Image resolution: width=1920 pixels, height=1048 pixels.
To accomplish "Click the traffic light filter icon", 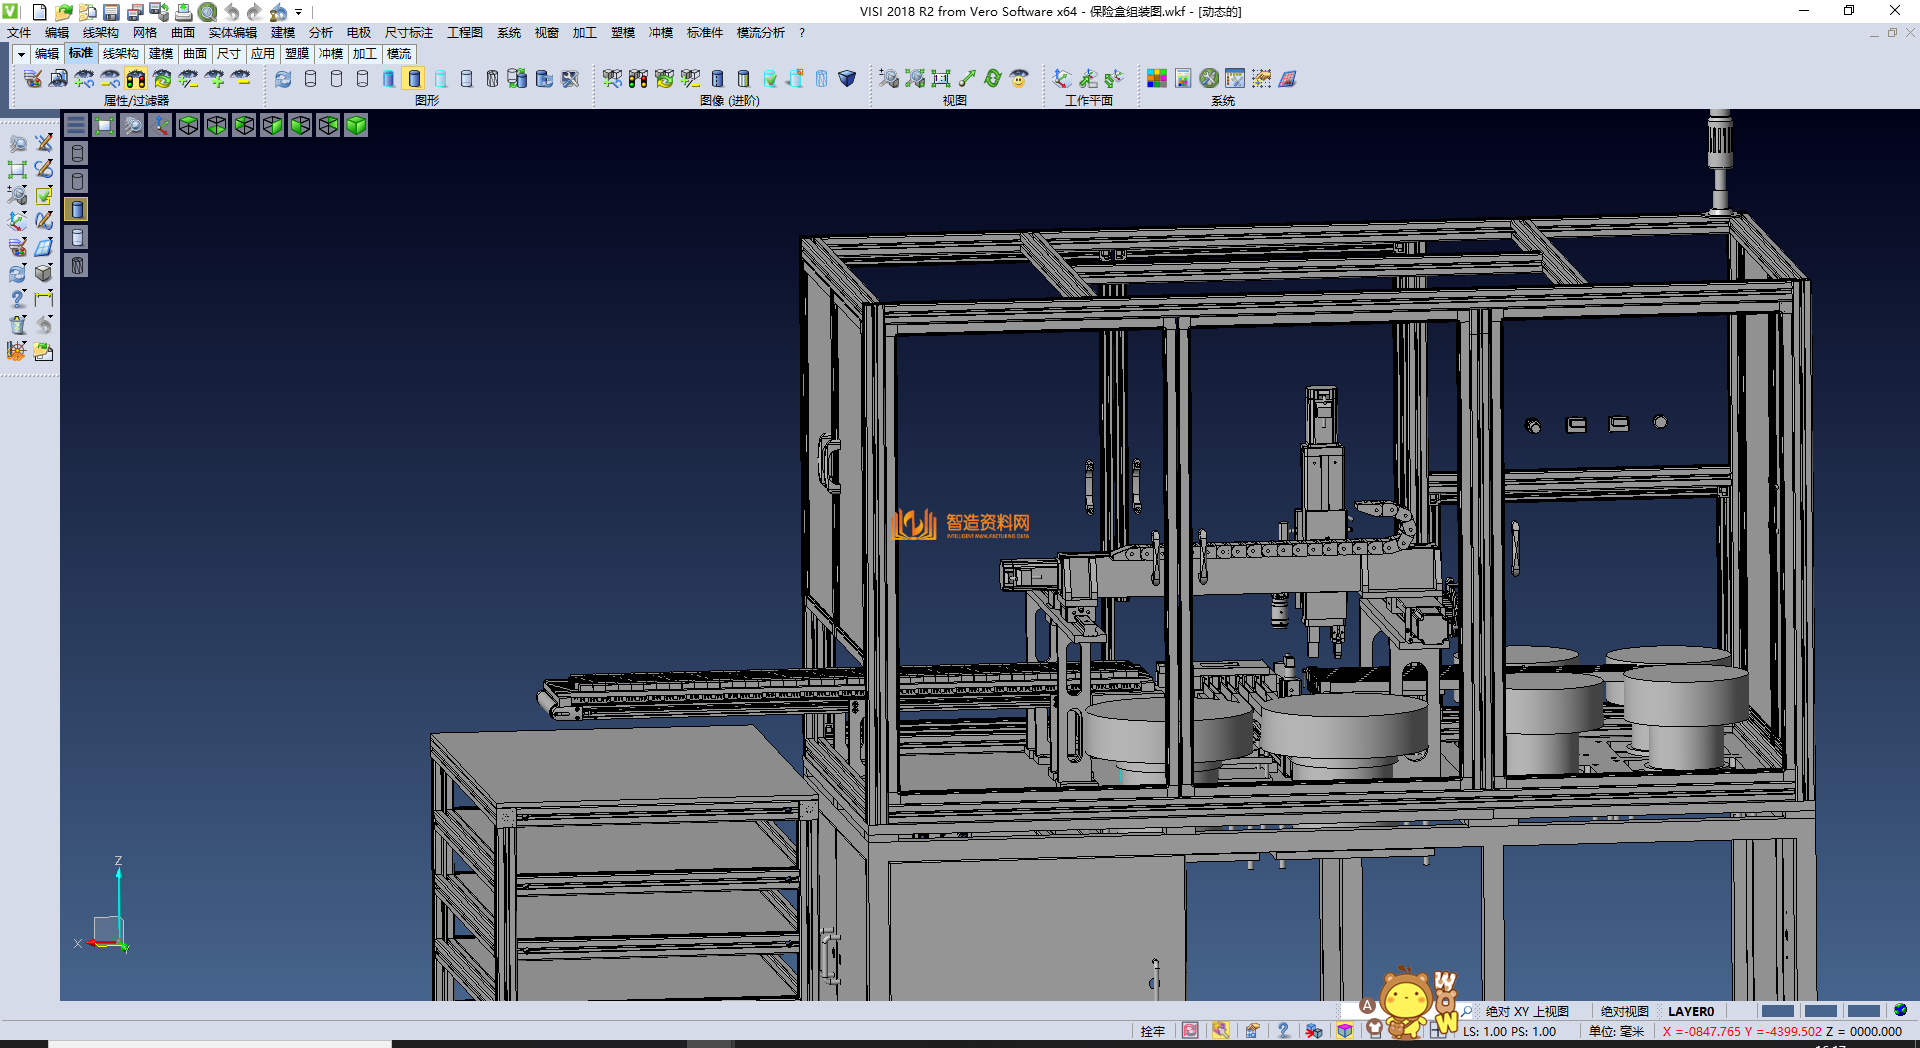I will (x=136, y=79).
